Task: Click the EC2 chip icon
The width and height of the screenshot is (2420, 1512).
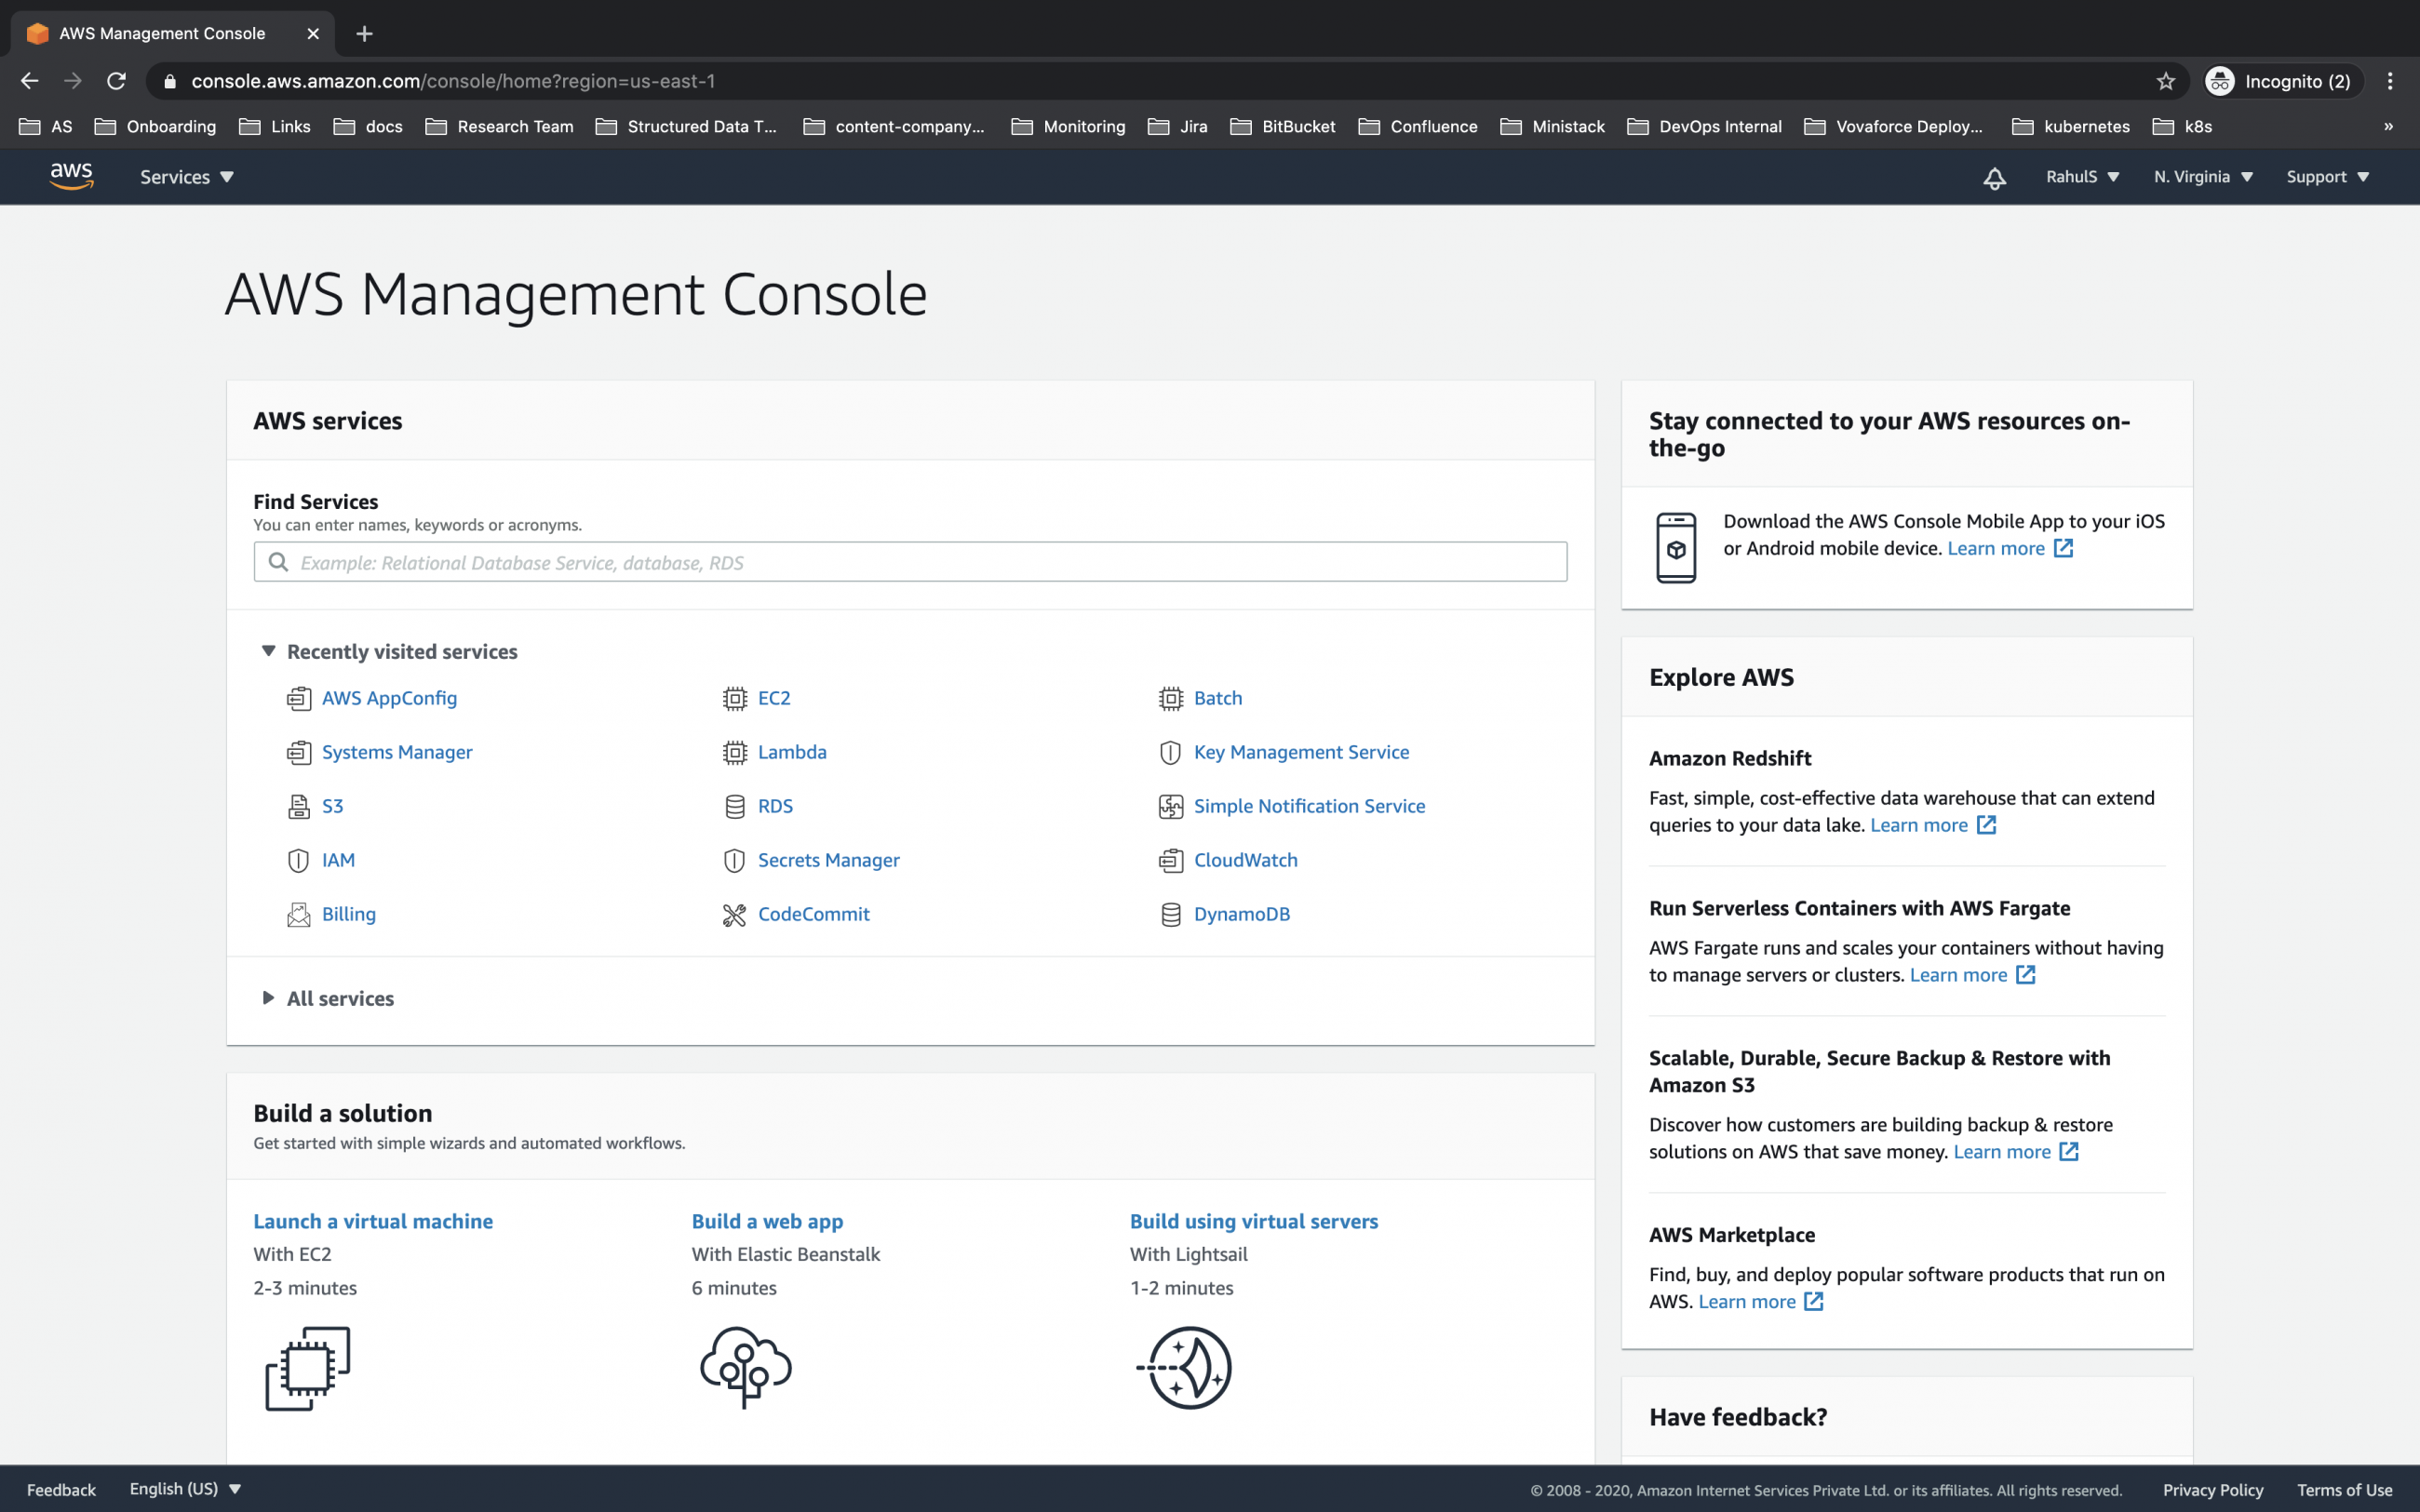Action: pos(734,698)
